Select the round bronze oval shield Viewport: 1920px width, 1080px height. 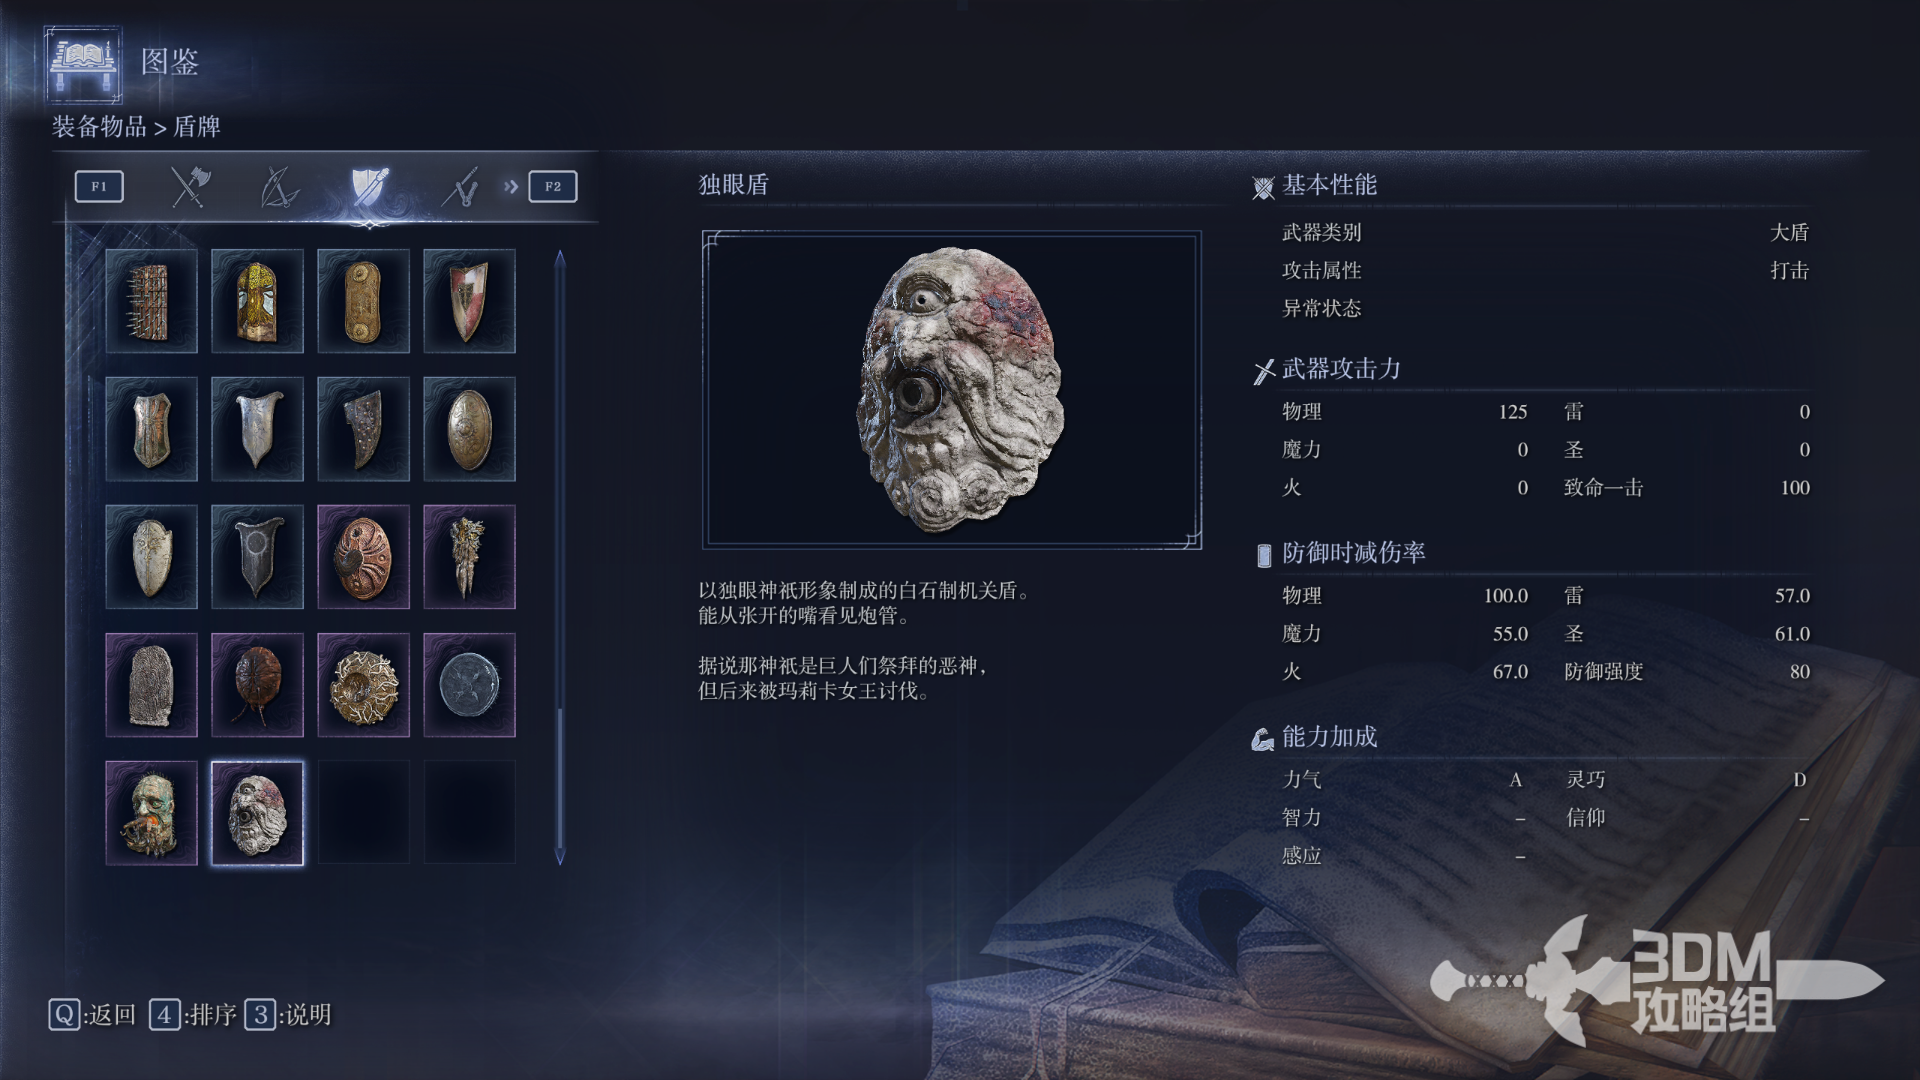click(469, 429)
